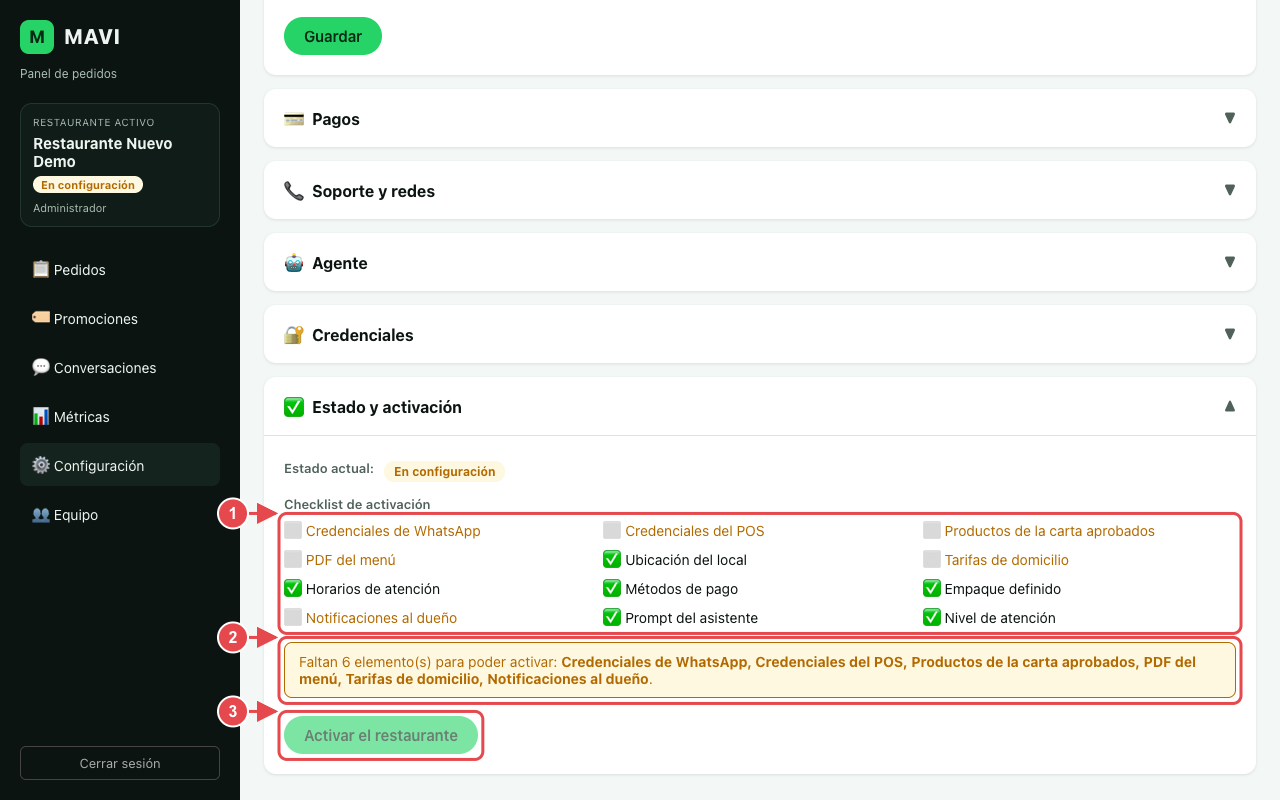Screen dimensions: 1280x800
Task: Toggle the Nivel de atención checkbox
Action: [x=932, y=617]
